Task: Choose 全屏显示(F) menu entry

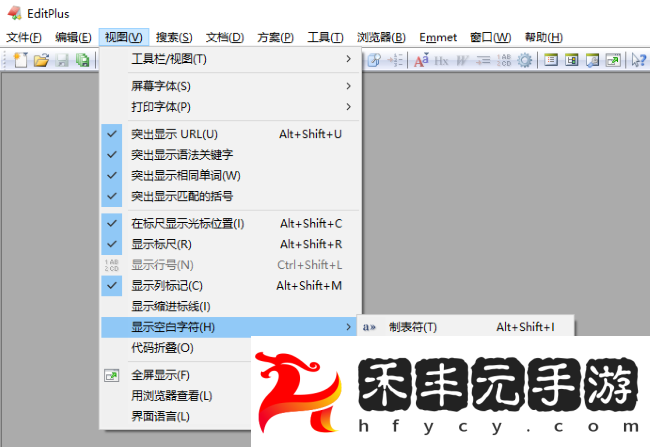Action: (176, 375)
